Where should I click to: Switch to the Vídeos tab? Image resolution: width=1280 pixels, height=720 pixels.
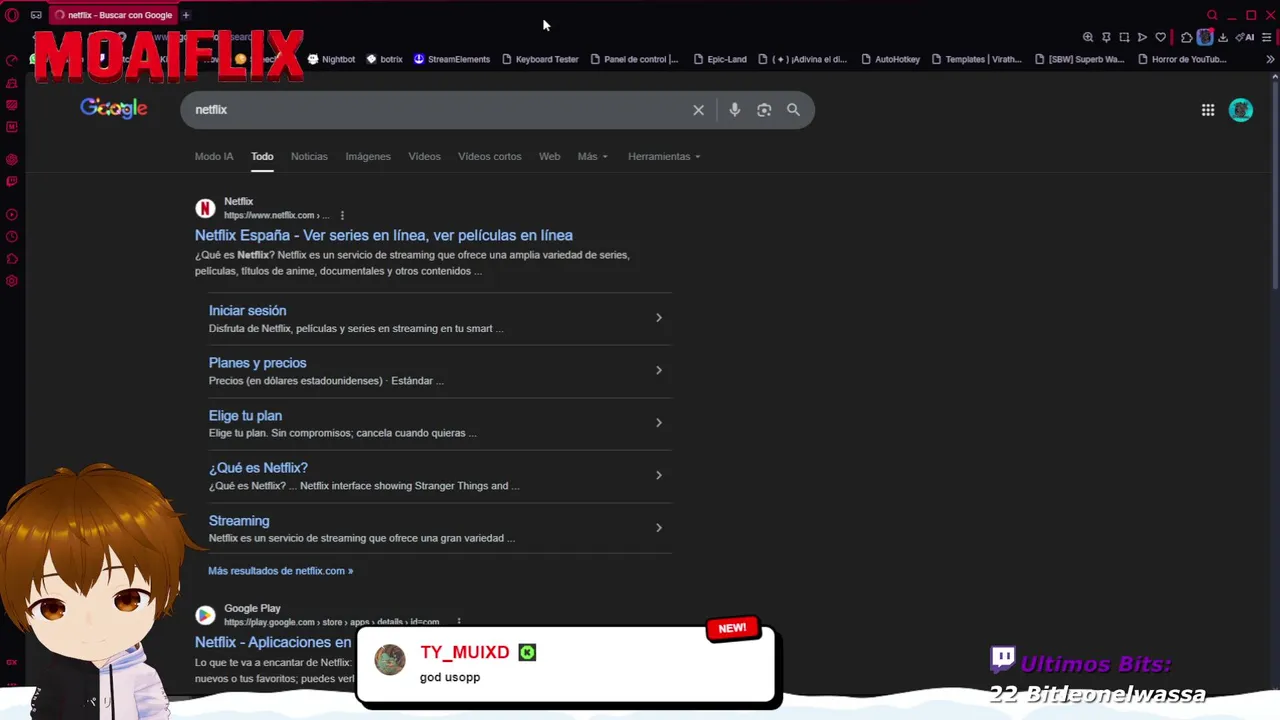tap(424, 156)
